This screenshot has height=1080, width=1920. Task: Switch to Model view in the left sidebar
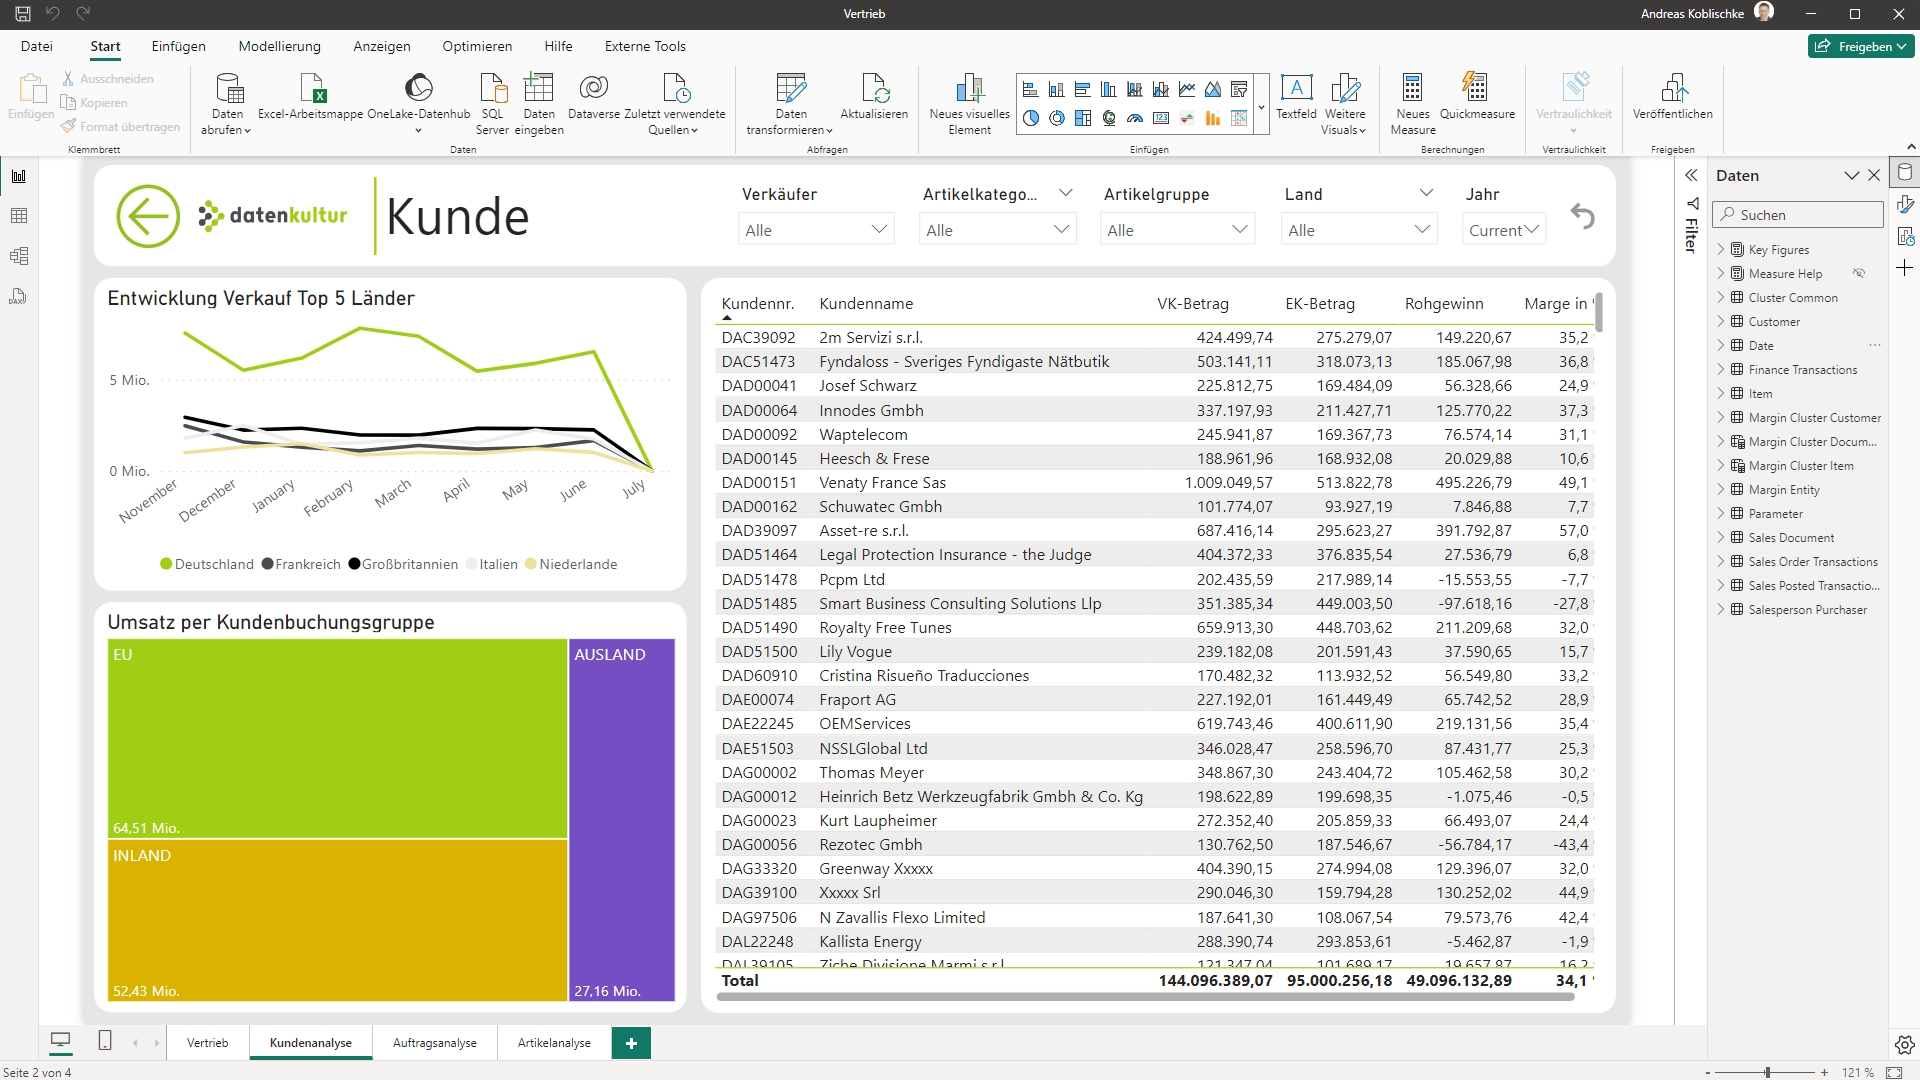pyautogui.click(x=18, y=255)
